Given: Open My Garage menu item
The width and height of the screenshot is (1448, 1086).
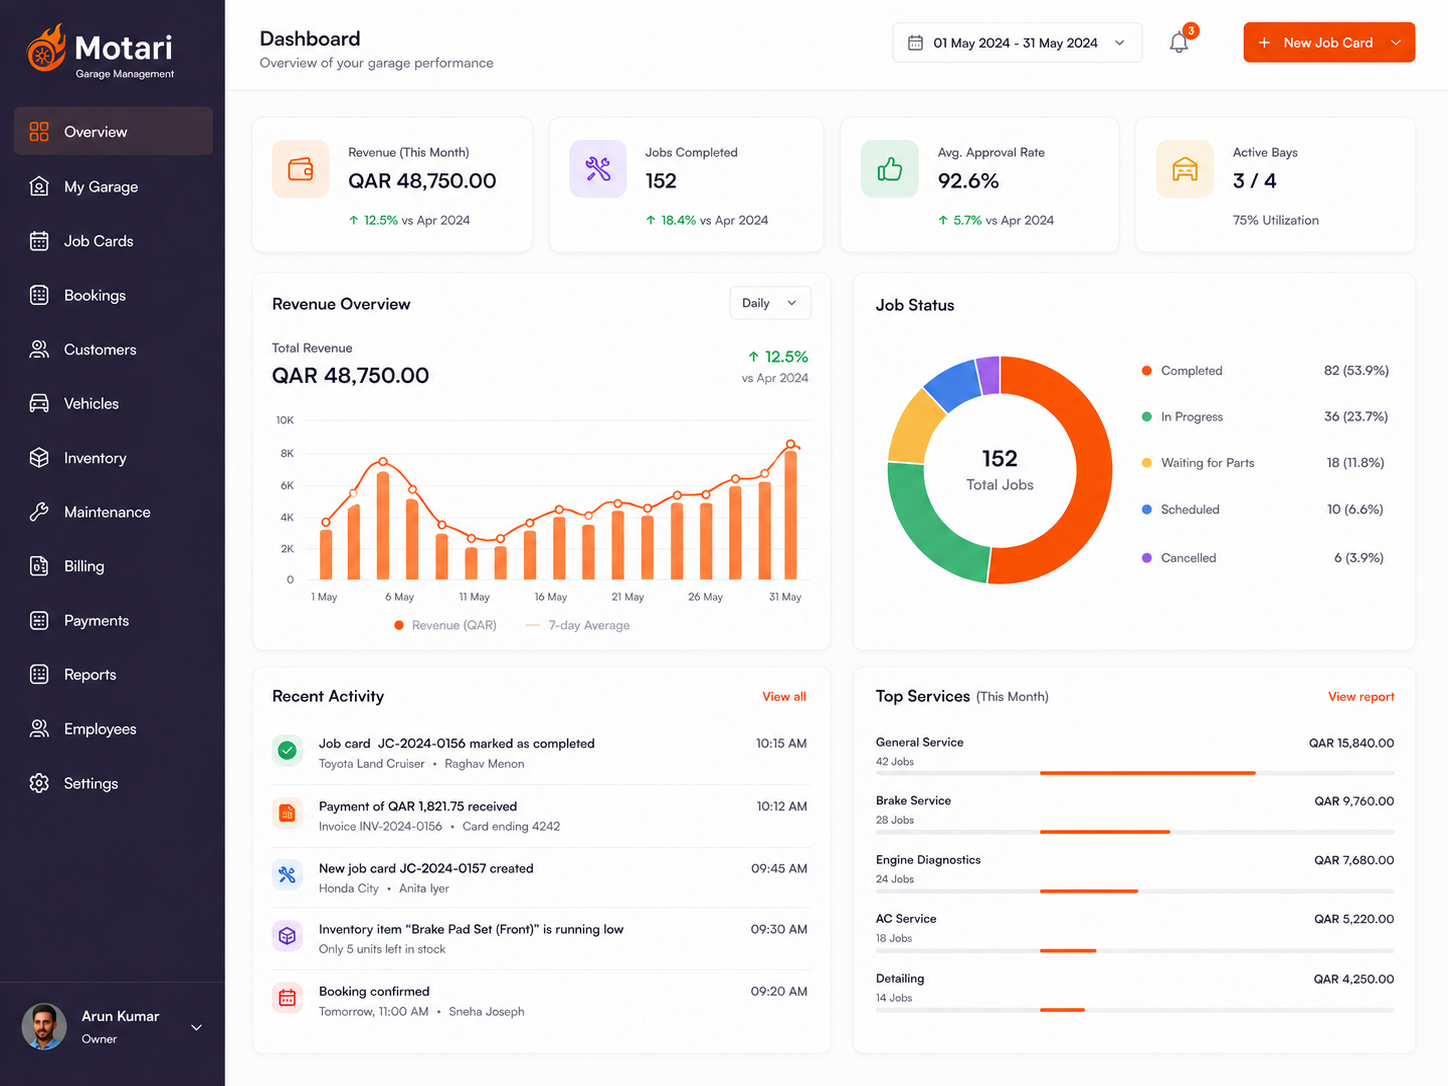Looking at the screenshot, I should (113, 186).
